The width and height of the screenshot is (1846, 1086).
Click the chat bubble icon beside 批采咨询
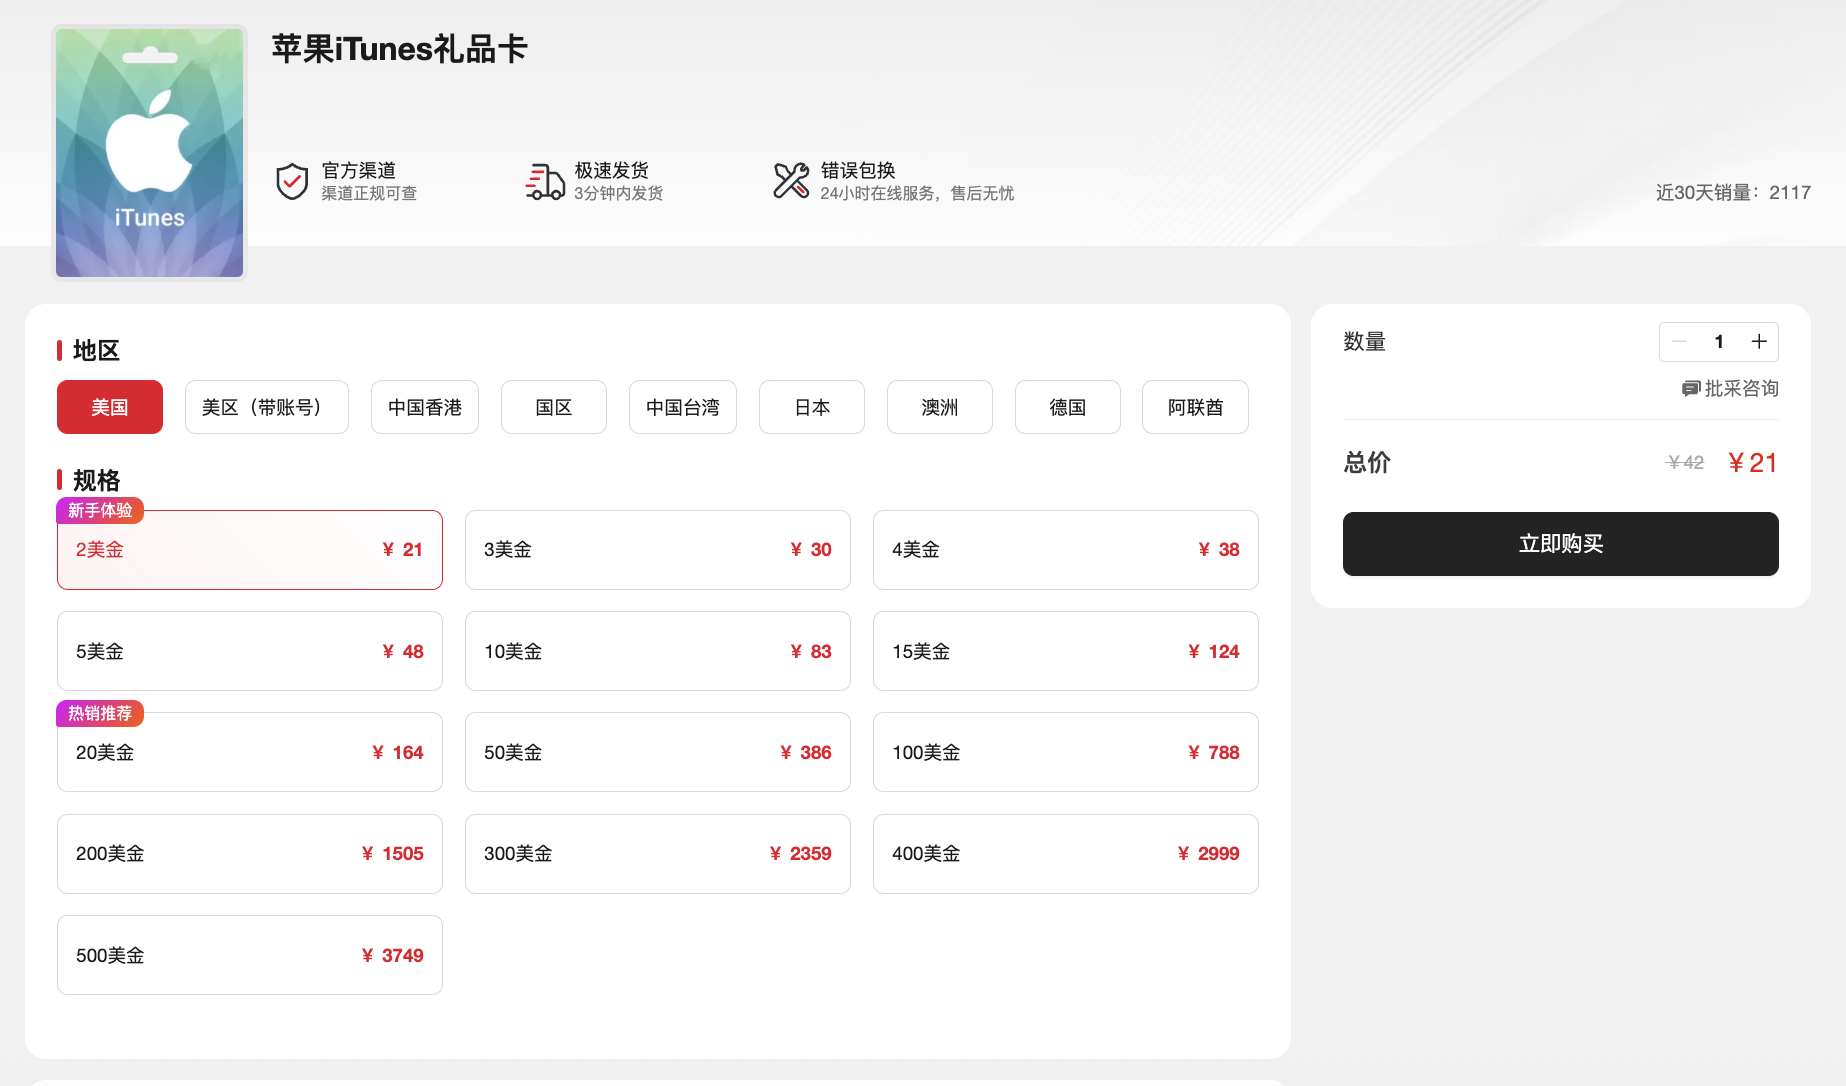(1691, 388)
